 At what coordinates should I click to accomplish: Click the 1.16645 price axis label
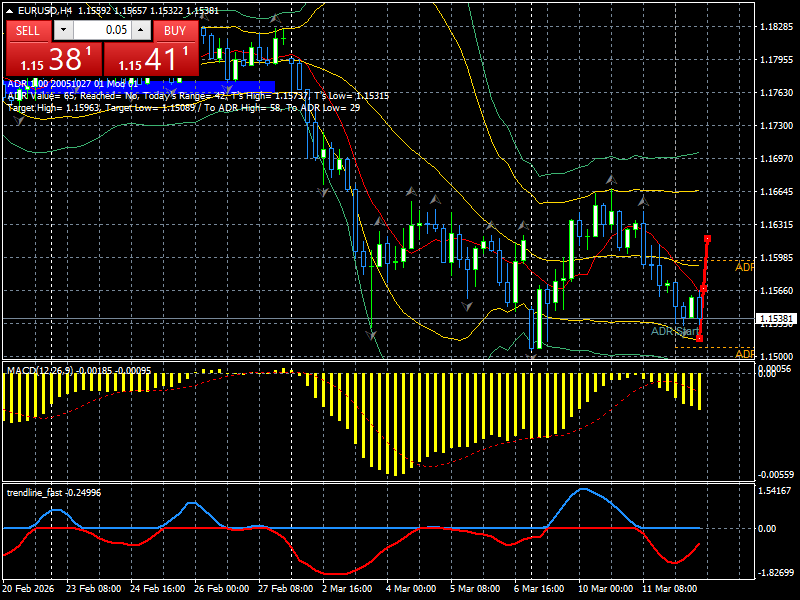pos(776,192)
